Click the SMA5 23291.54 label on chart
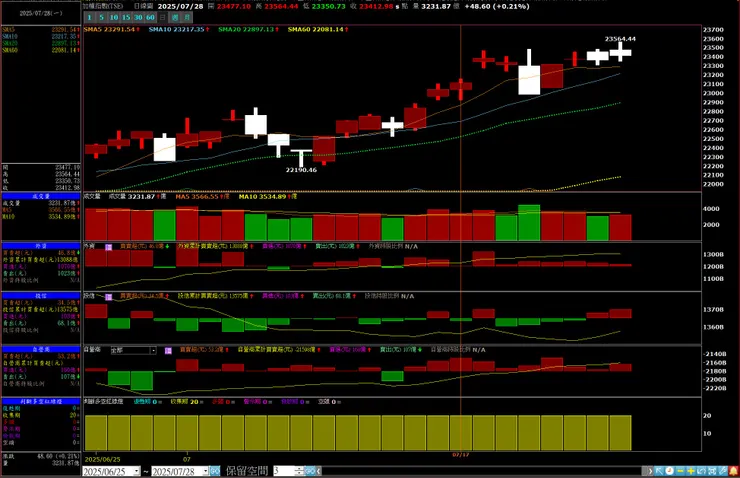 click(x=112, y=29)
